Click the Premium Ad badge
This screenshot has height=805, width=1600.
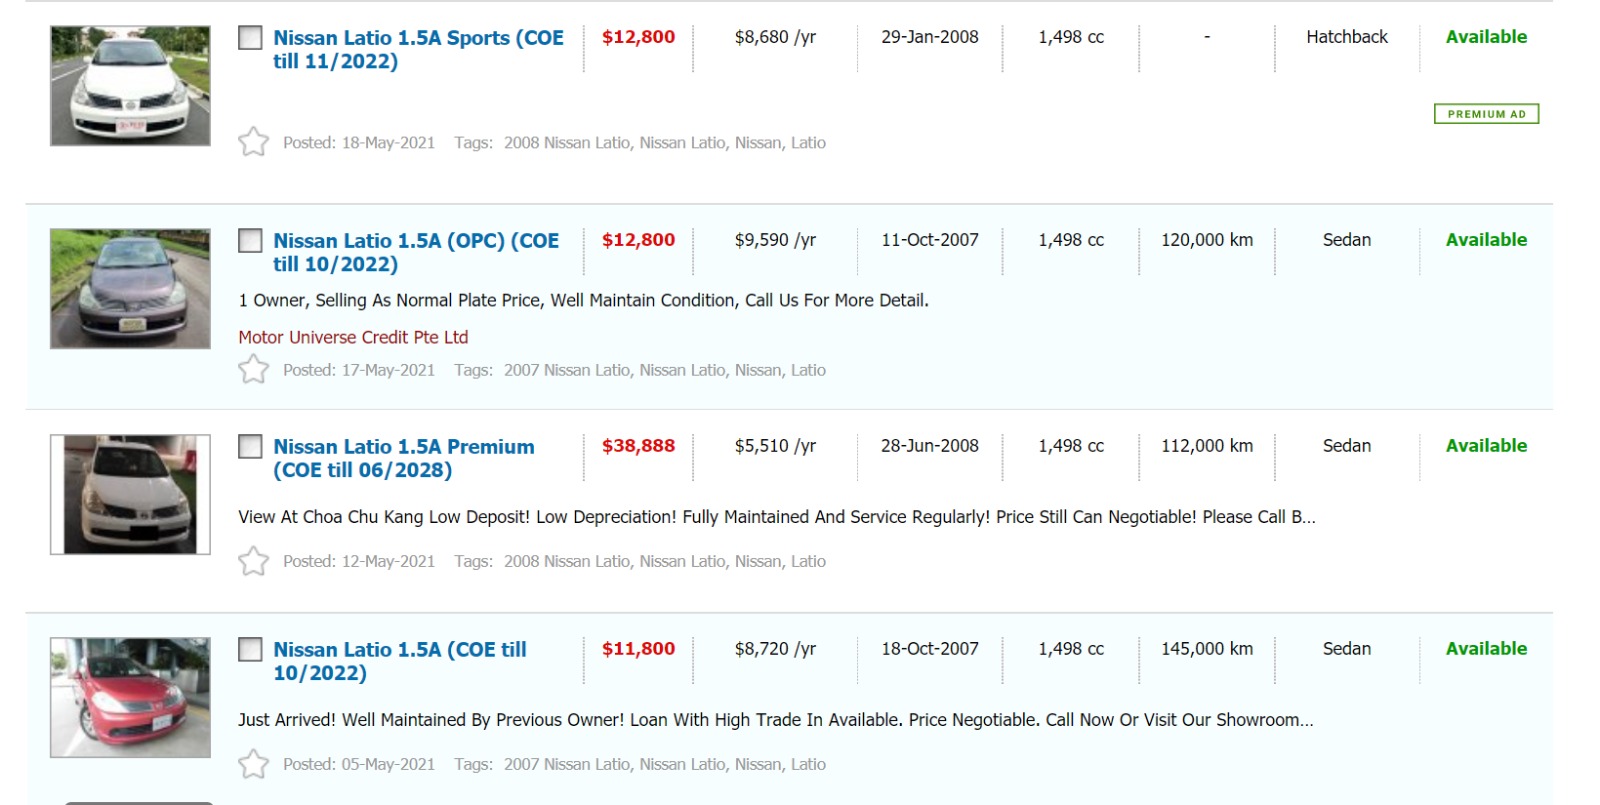click(x=1486, y=114)
